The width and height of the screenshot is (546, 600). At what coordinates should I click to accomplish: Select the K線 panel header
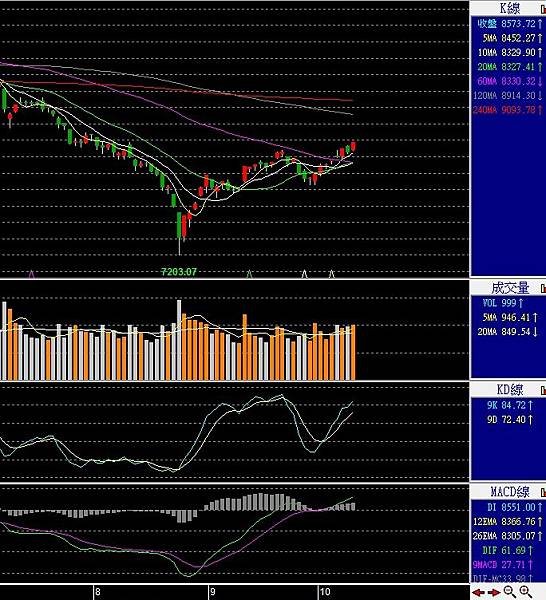[508, 8]
